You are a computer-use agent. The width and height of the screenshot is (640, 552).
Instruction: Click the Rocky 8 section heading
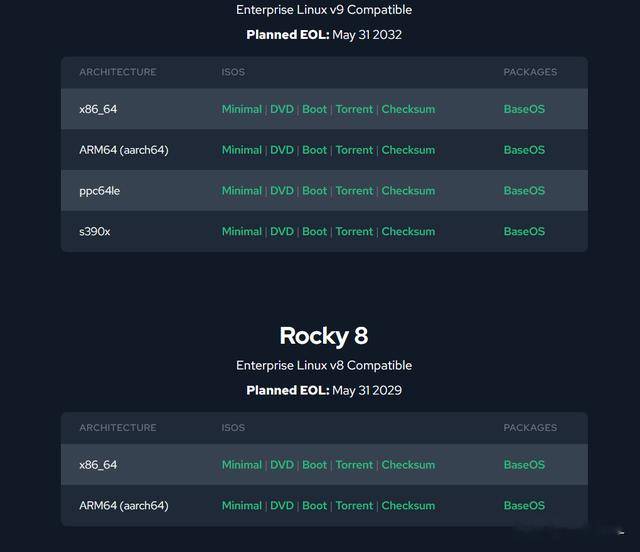[x=324, y=336]
